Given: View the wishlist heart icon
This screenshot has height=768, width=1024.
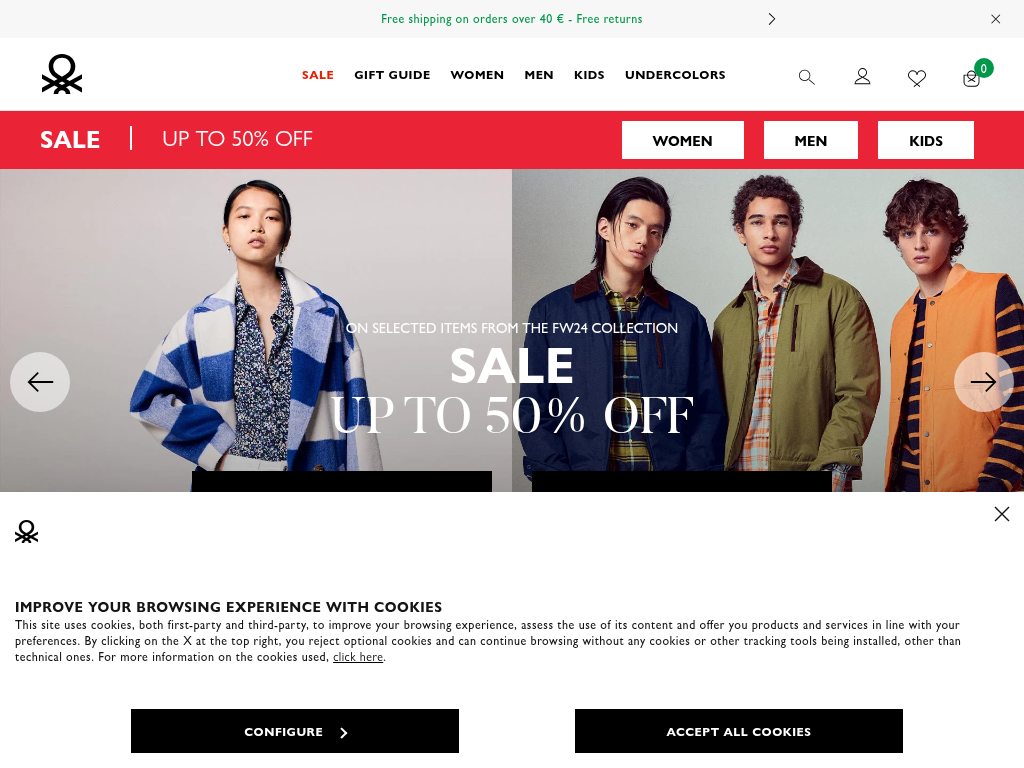Looking at the screenshot, I should (917, 78).
